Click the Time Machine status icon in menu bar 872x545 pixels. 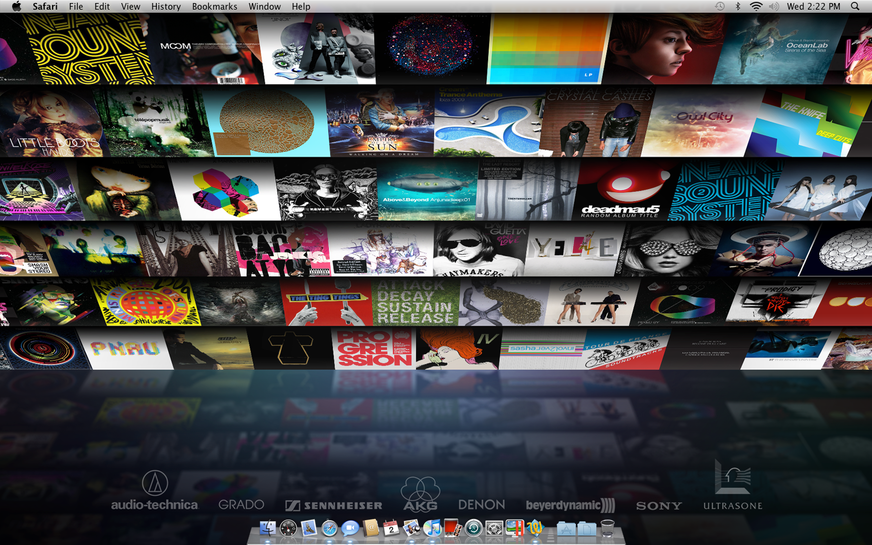pos(720,6)
